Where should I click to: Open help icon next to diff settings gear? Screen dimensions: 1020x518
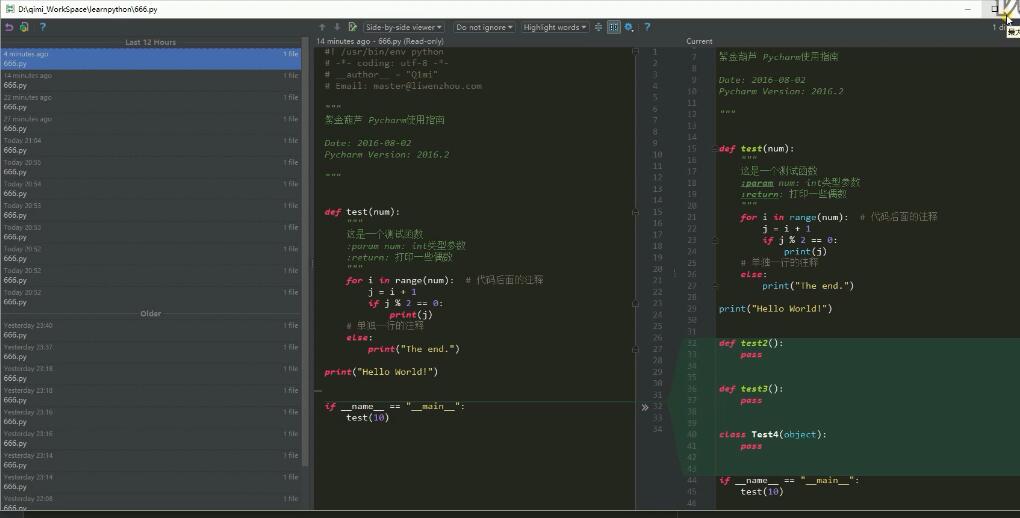coord(647,27)
